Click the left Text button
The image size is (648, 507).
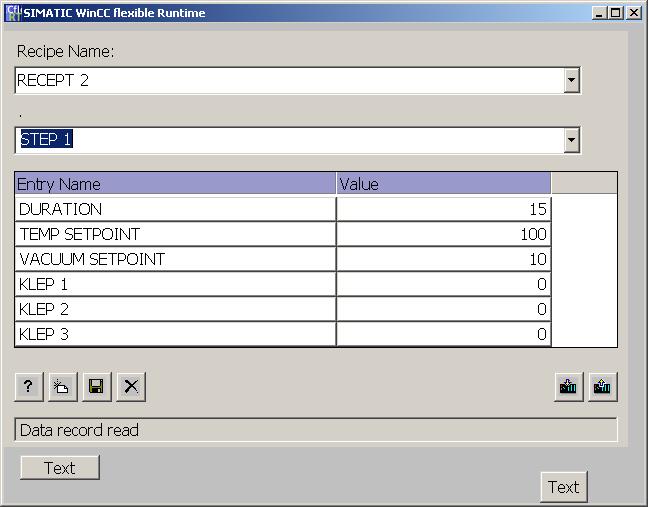pos(60,468)
